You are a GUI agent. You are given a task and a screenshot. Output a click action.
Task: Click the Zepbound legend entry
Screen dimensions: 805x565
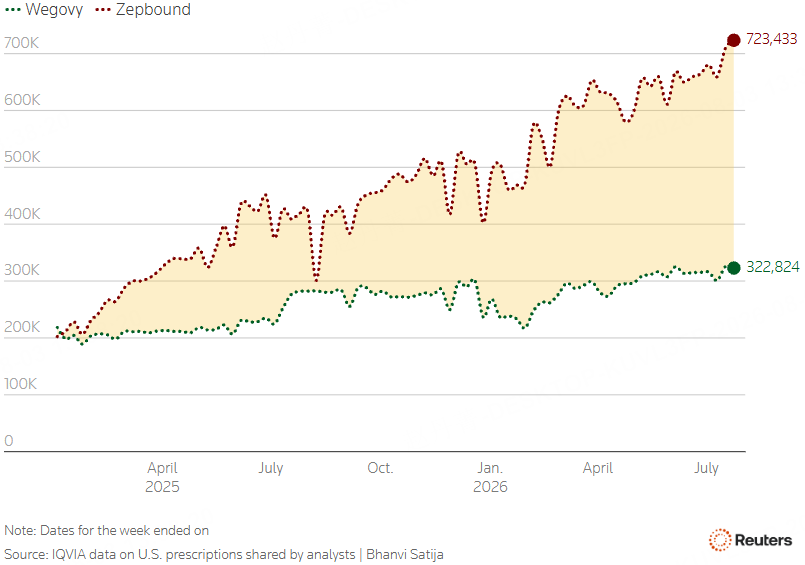pyautogui.click(x=143, y=9)
